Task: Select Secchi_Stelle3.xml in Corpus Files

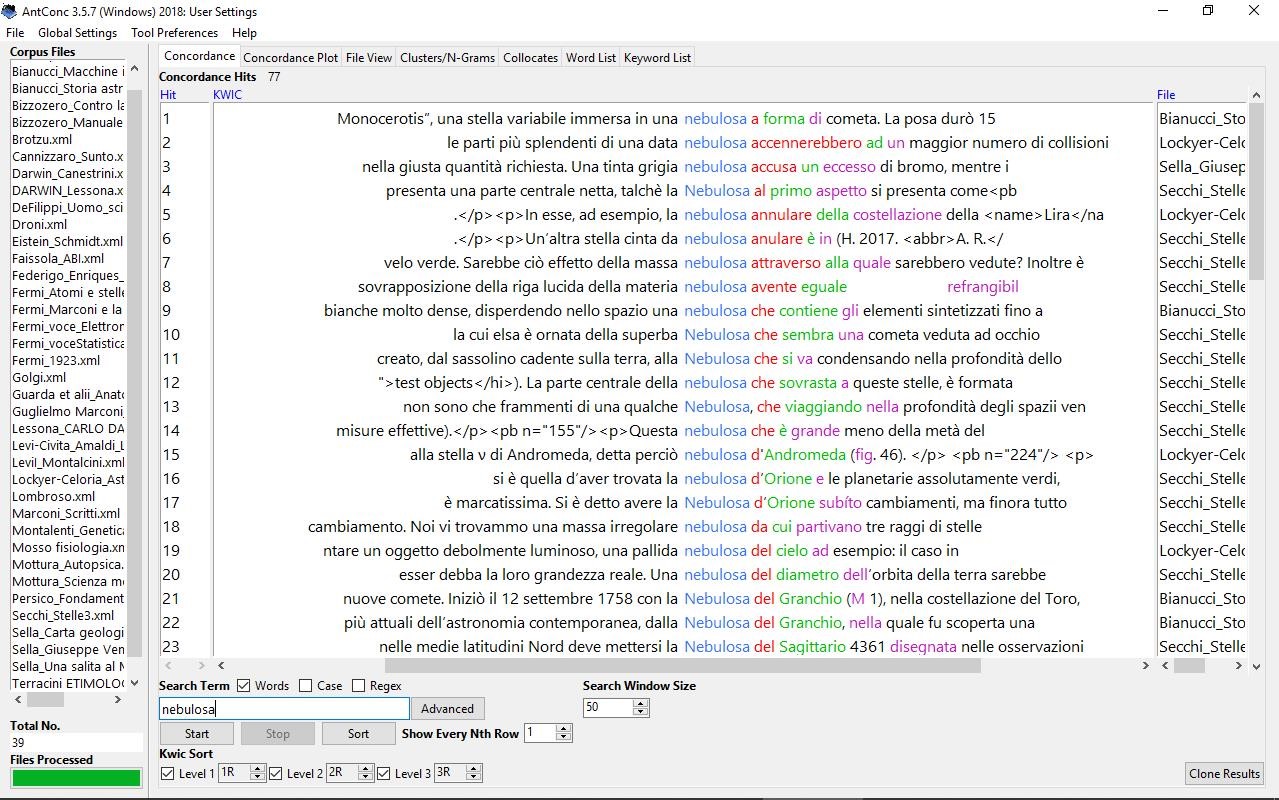Action: pyautogui.click(x=63, y=616)
